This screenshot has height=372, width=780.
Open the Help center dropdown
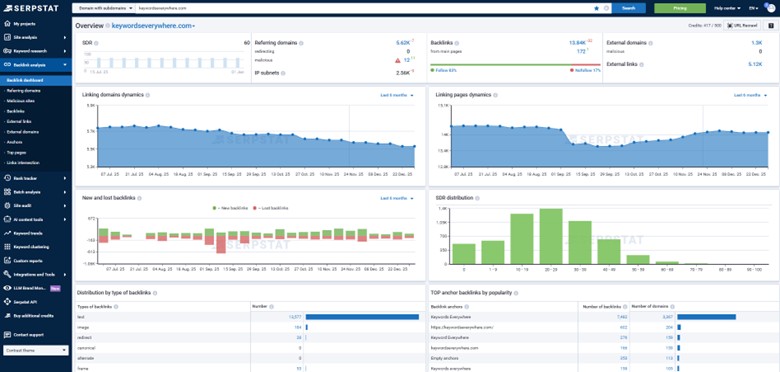pyautogui.click(x=727, y=8)
